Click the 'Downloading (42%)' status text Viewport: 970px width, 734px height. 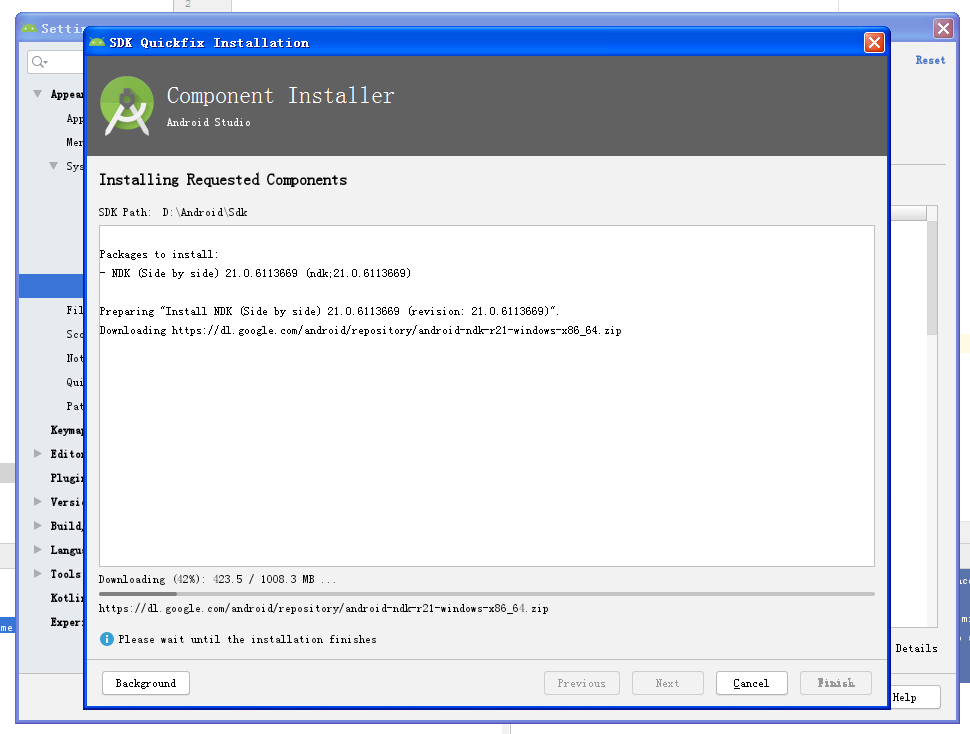pos(217,579)
